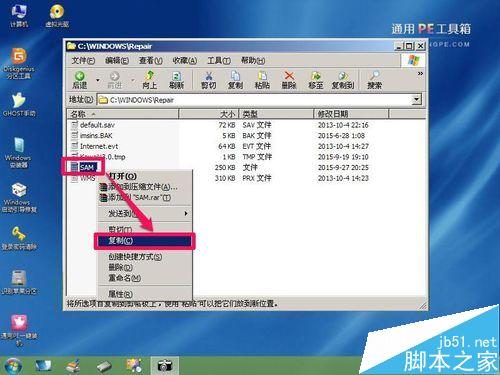Open the Windows installer desktop icon

click(18, 152)
